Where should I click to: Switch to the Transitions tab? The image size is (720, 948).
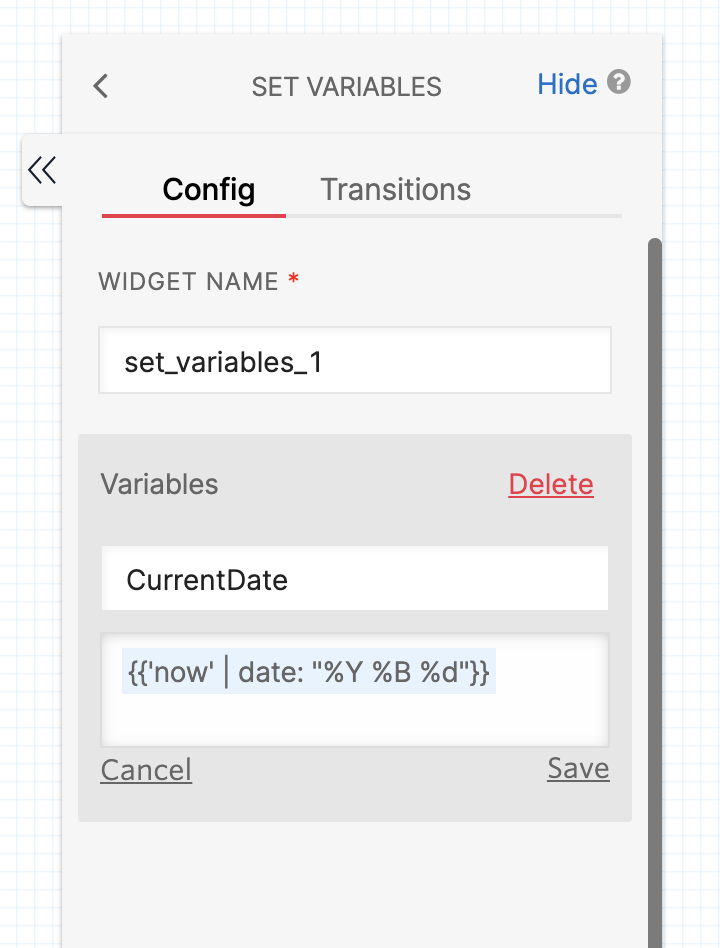pyautogui.click(x=395, y=189)
